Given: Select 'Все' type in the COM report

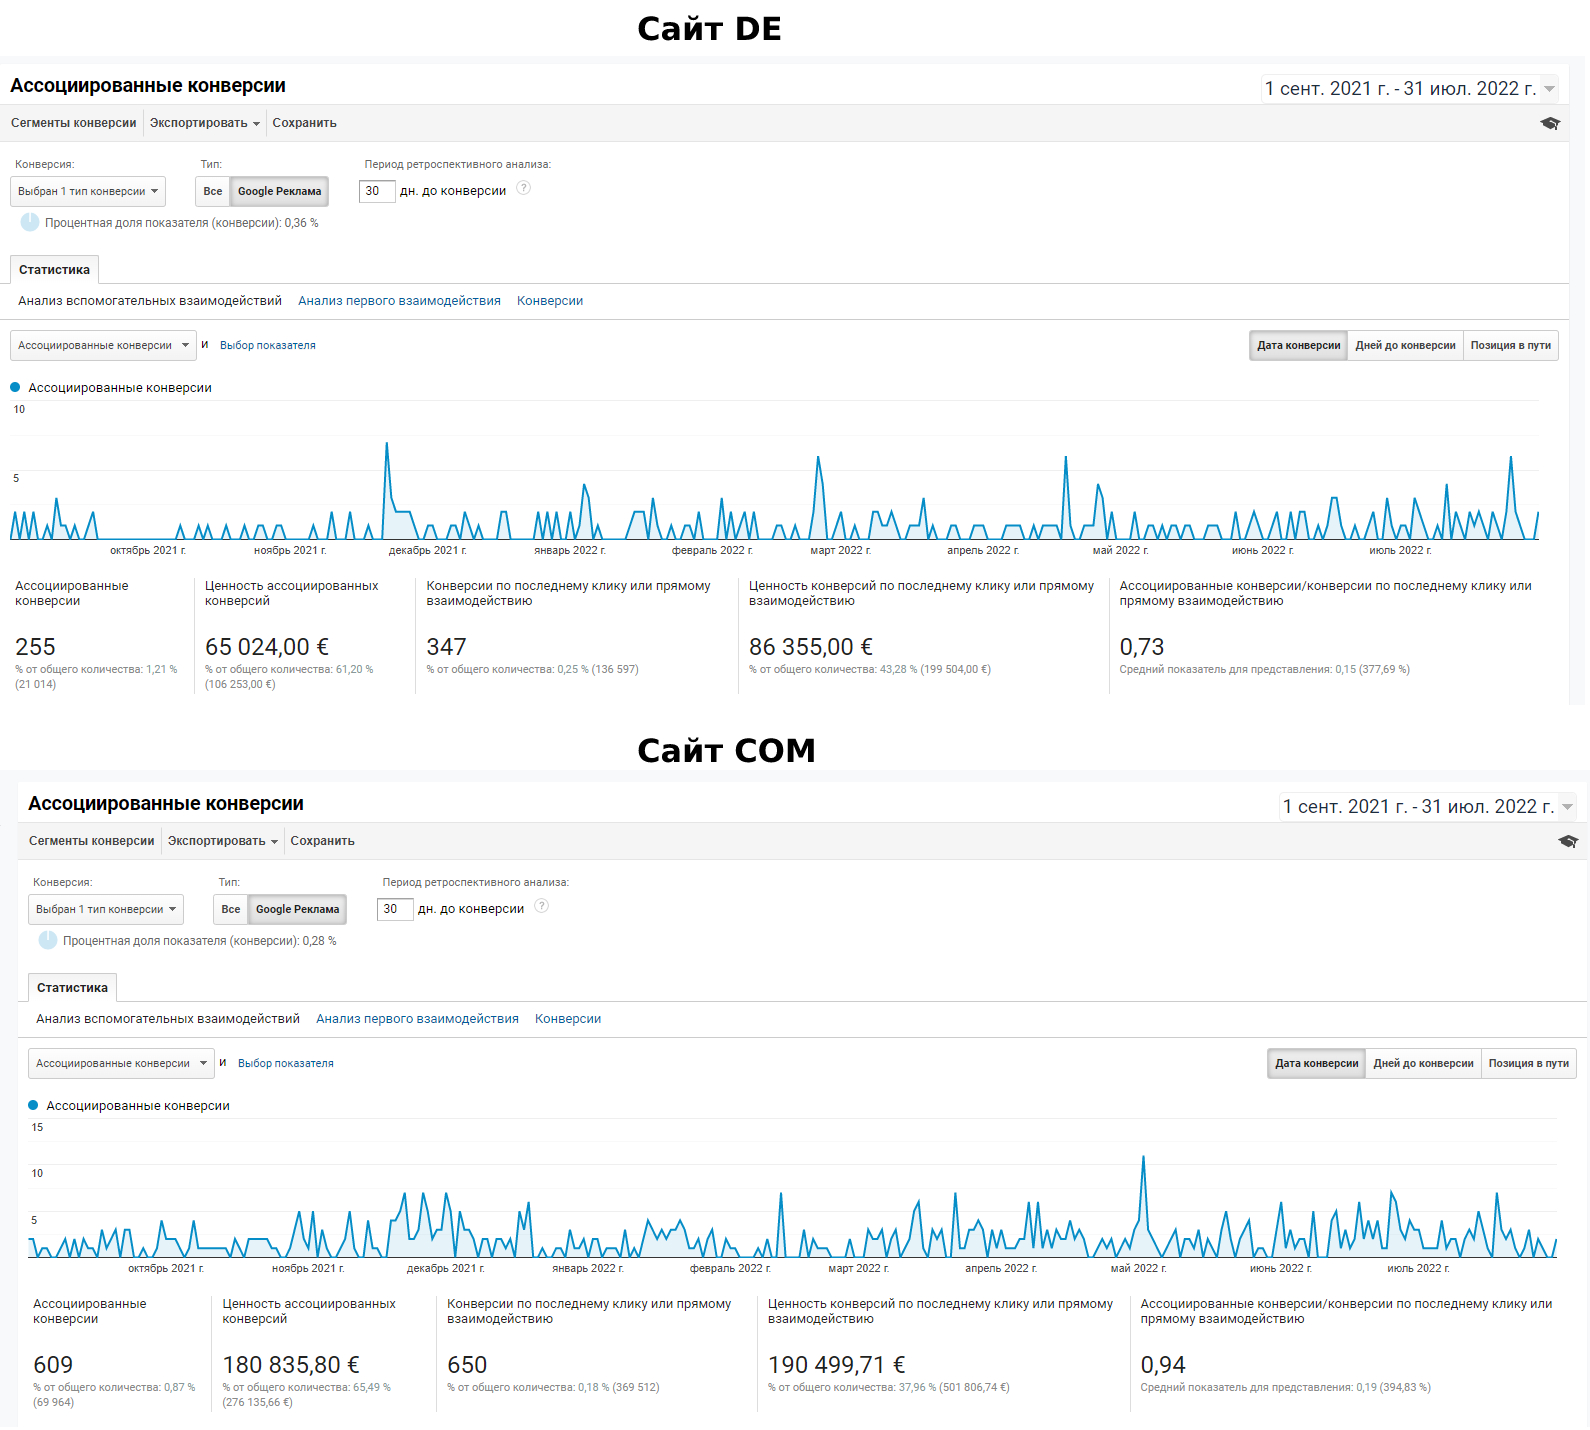Looking at the screenshot, I should [231, 909].
